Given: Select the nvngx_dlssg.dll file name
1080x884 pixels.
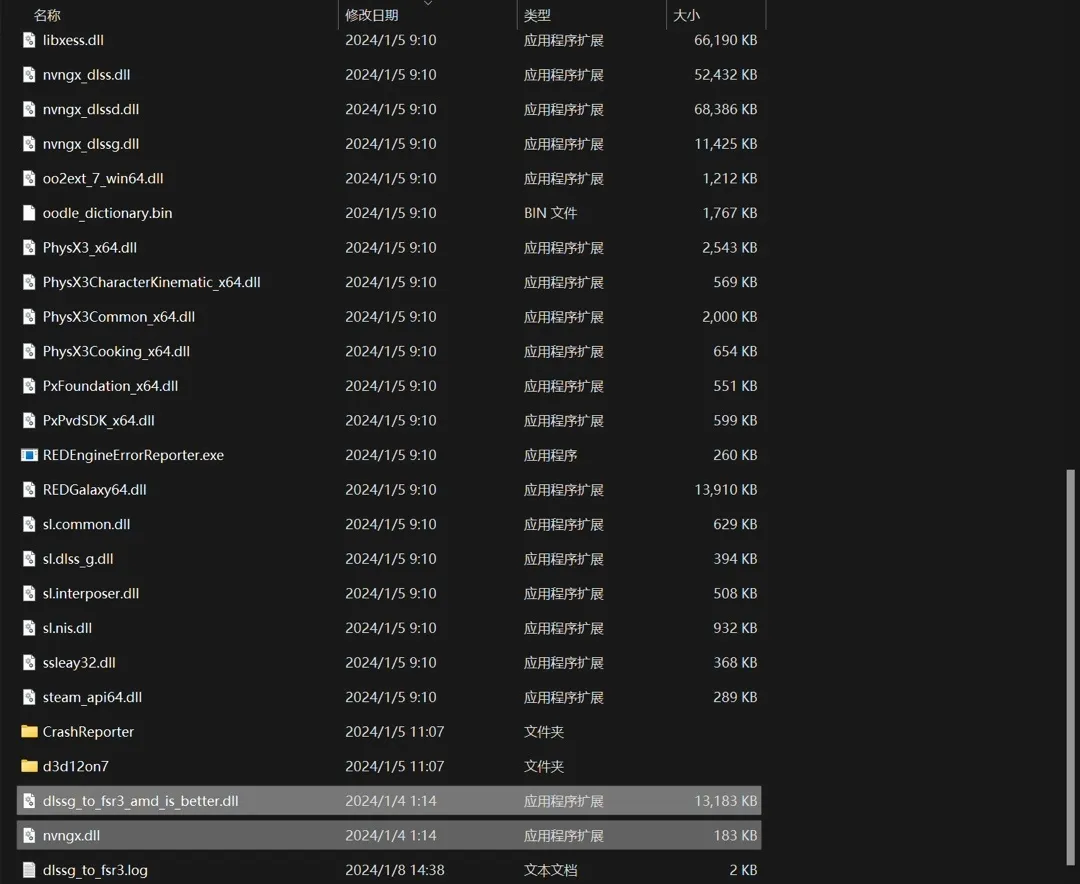Looking at the screenshot, I should click(x=91, y=144).
